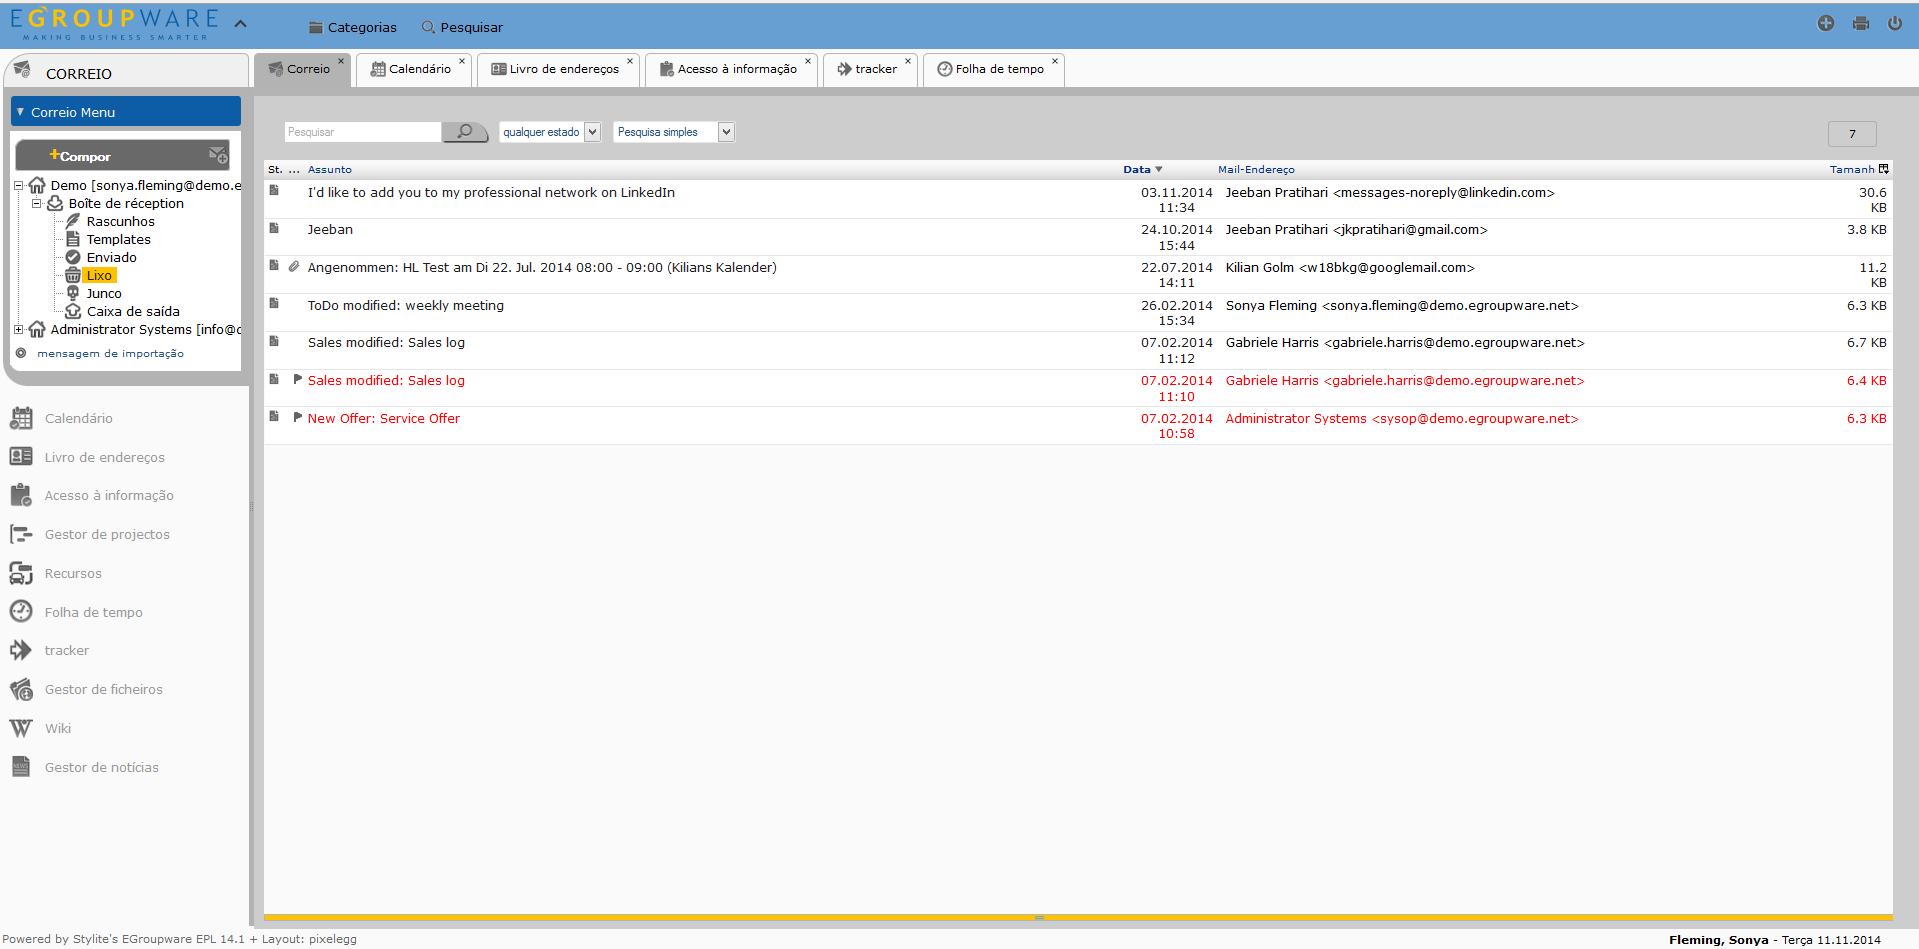Open the Folha de tempo sidebar icon

click(x=21, y=612)
